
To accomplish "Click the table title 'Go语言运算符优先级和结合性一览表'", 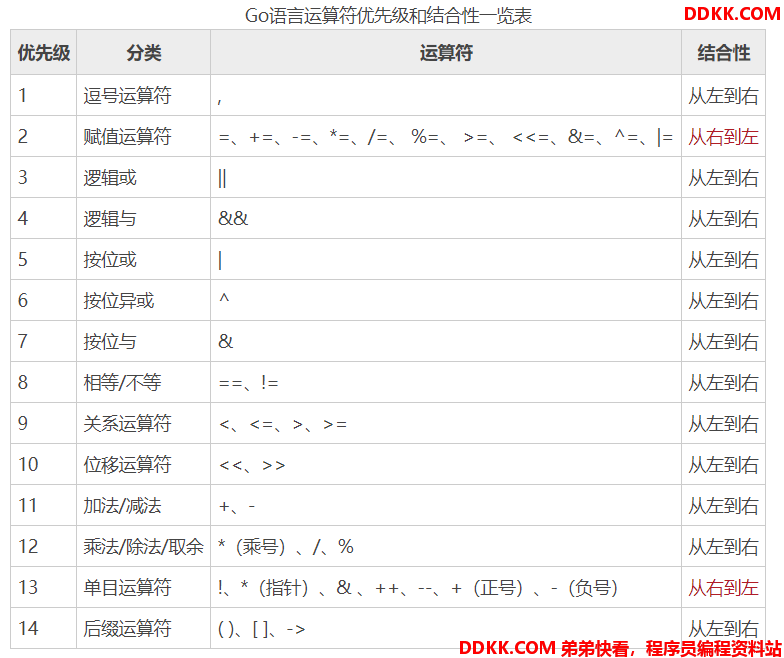I will pos(388,16).
